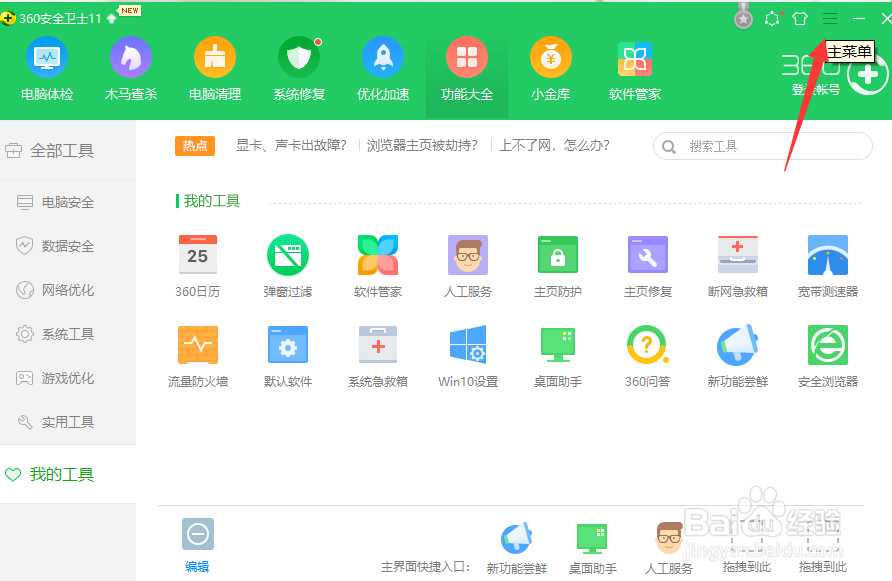Open link 上不了网,怎么办?
The image size is (892, 581).
click(554, 146)
